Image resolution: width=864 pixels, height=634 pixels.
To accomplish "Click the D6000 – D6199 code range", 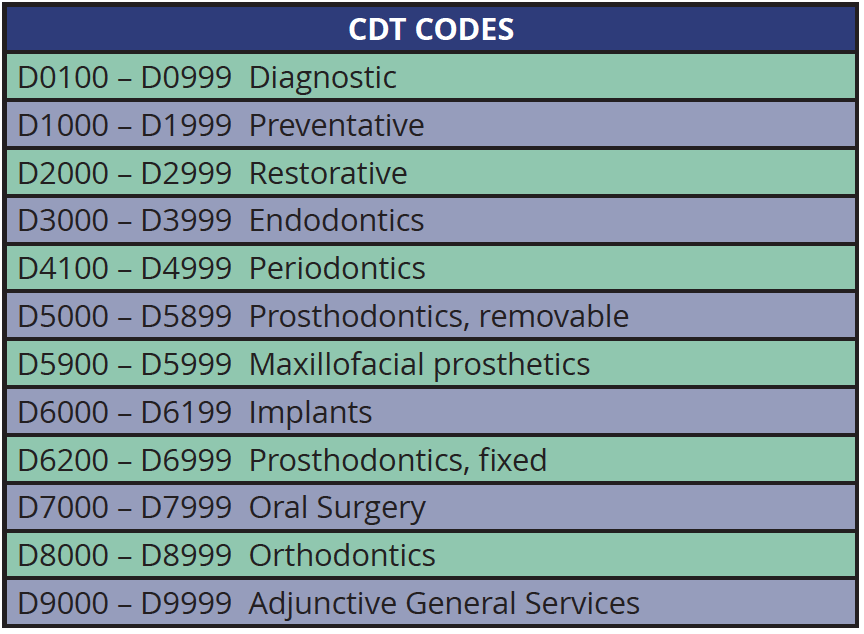I will [x=125, y=412].
